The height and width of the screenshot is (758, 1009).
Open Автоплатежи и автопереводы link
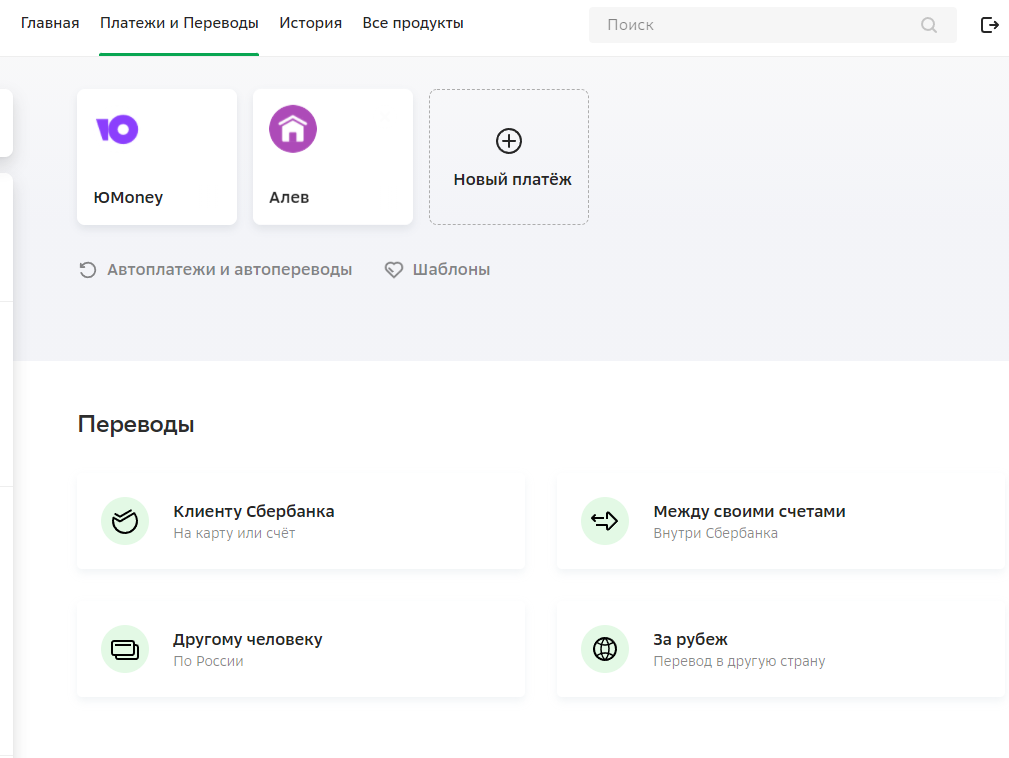click(229, 270)
